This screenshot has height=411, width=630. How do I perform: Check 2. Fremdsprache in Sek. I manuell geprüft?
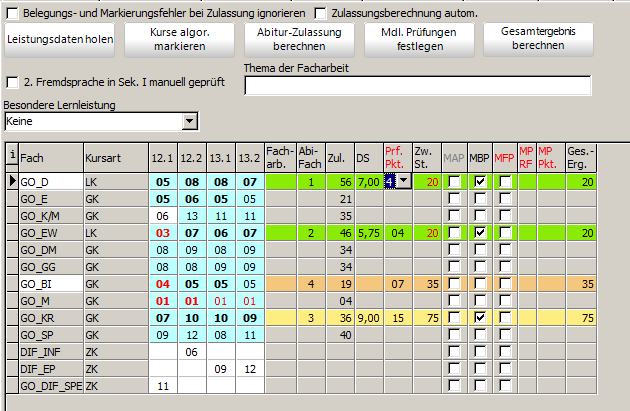pyautogui.click(x=12, y=82)
